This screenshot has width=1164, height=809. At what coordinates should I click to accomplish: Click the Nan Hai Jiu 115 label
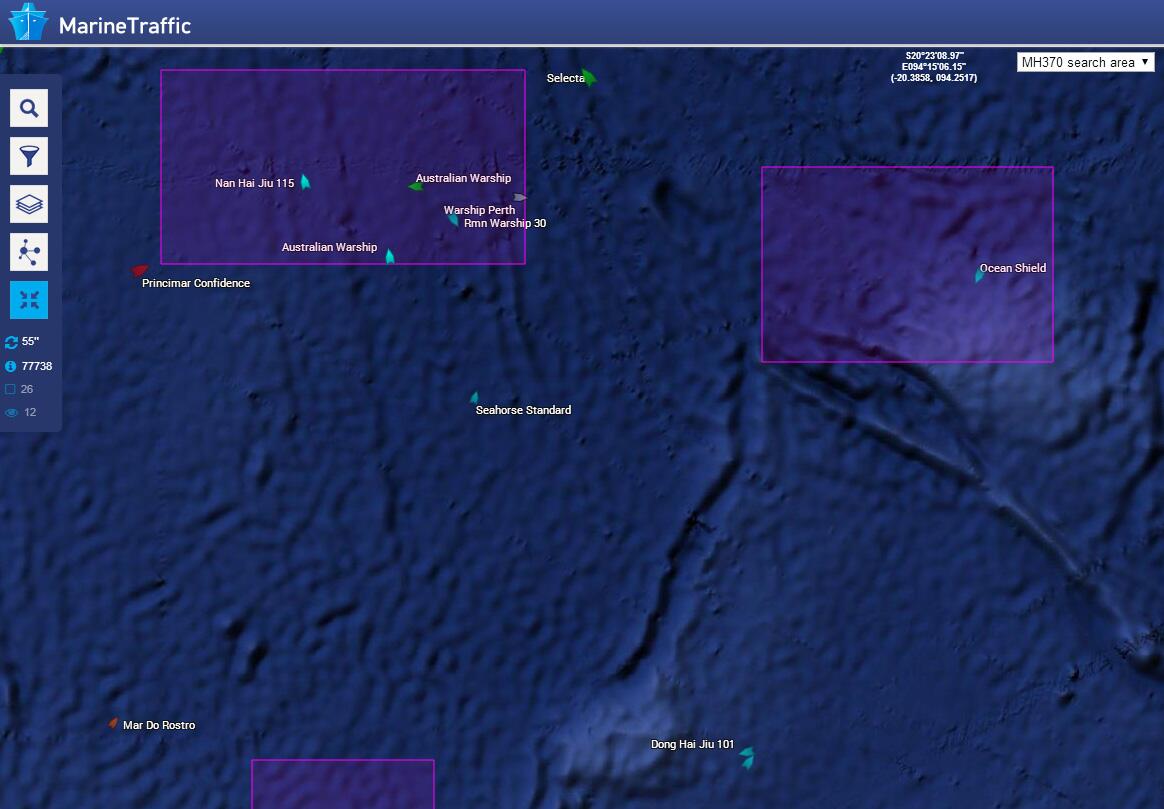pyautogui.click(x=255, y=183)
